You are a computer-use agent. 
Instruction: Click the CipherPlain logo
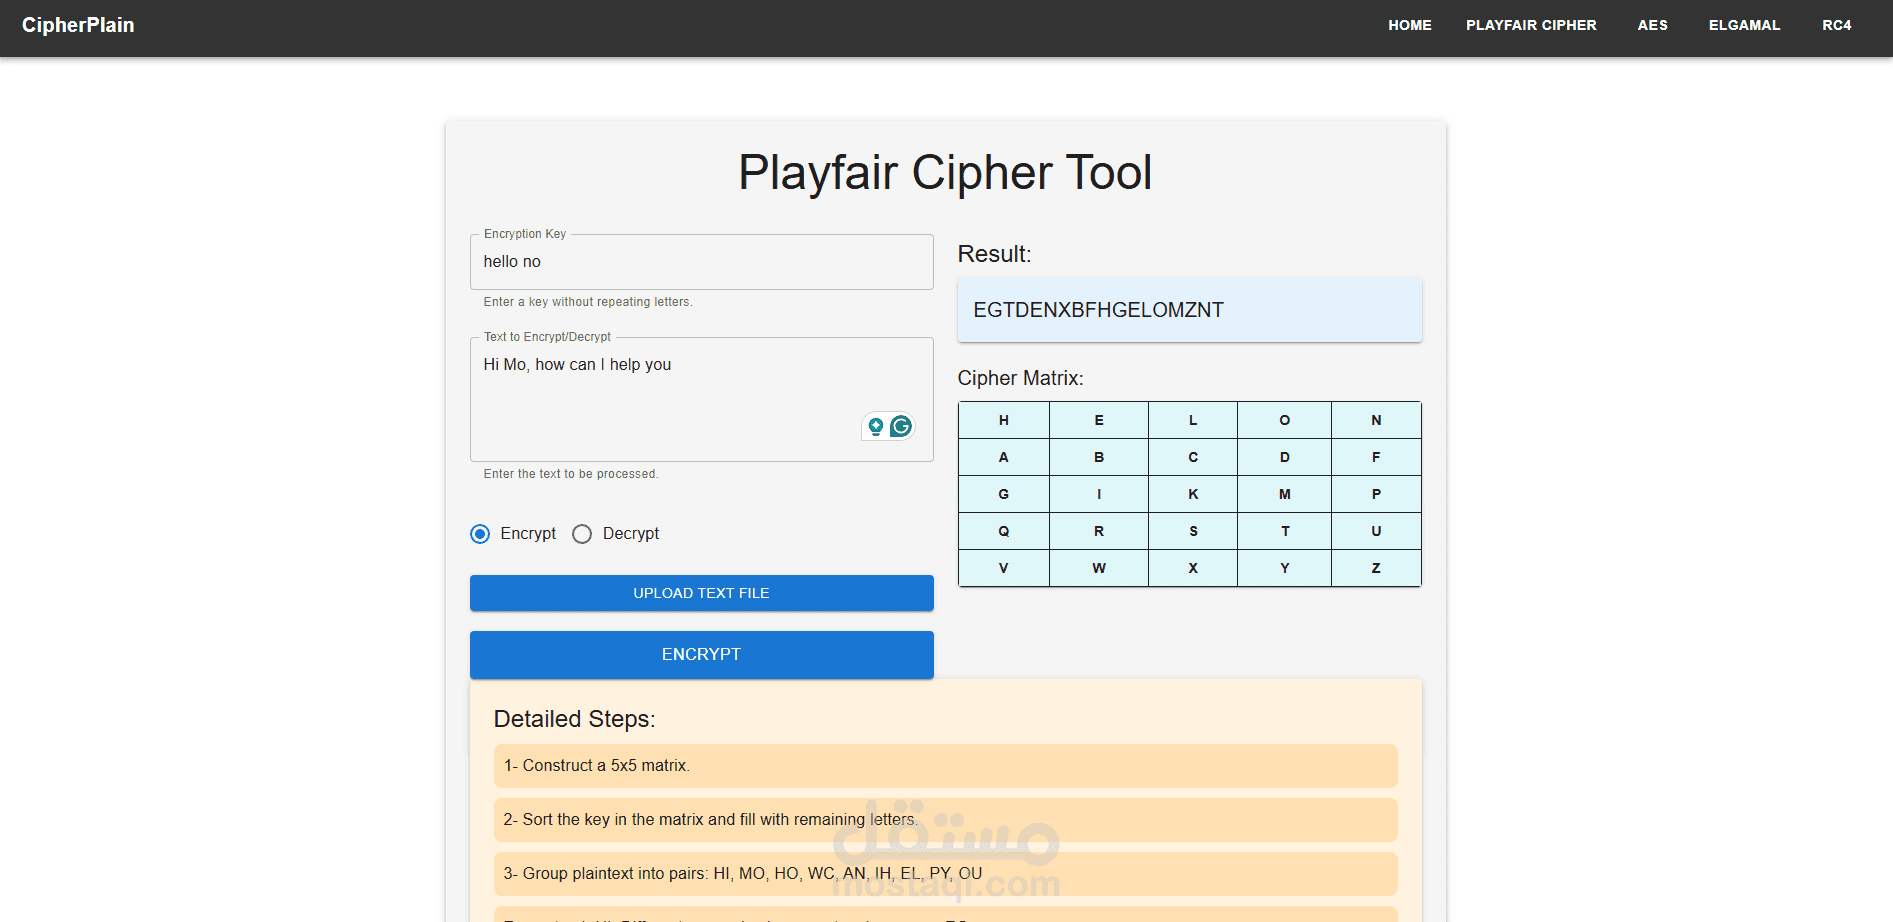(77, 25)
